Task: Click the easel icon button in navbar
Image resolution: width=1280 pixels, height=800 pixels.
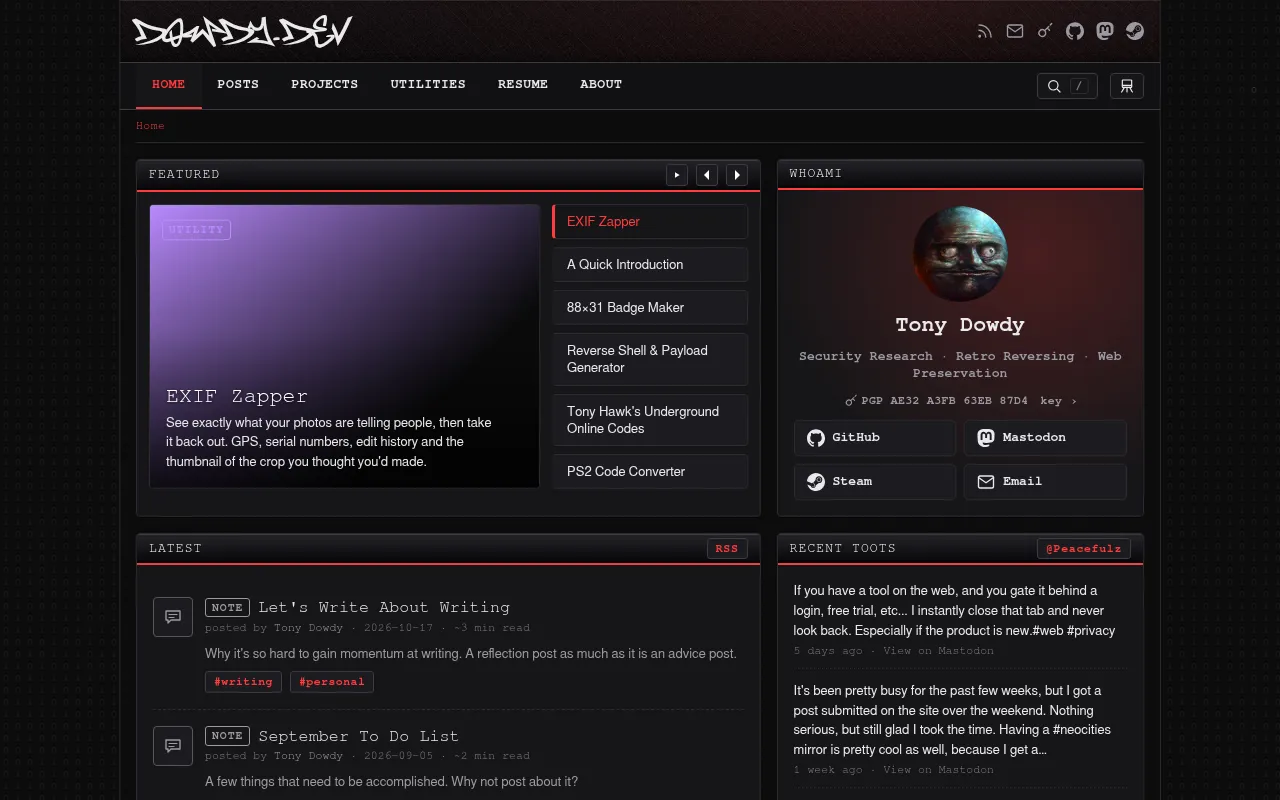Action: click(x=1127, y=86)
